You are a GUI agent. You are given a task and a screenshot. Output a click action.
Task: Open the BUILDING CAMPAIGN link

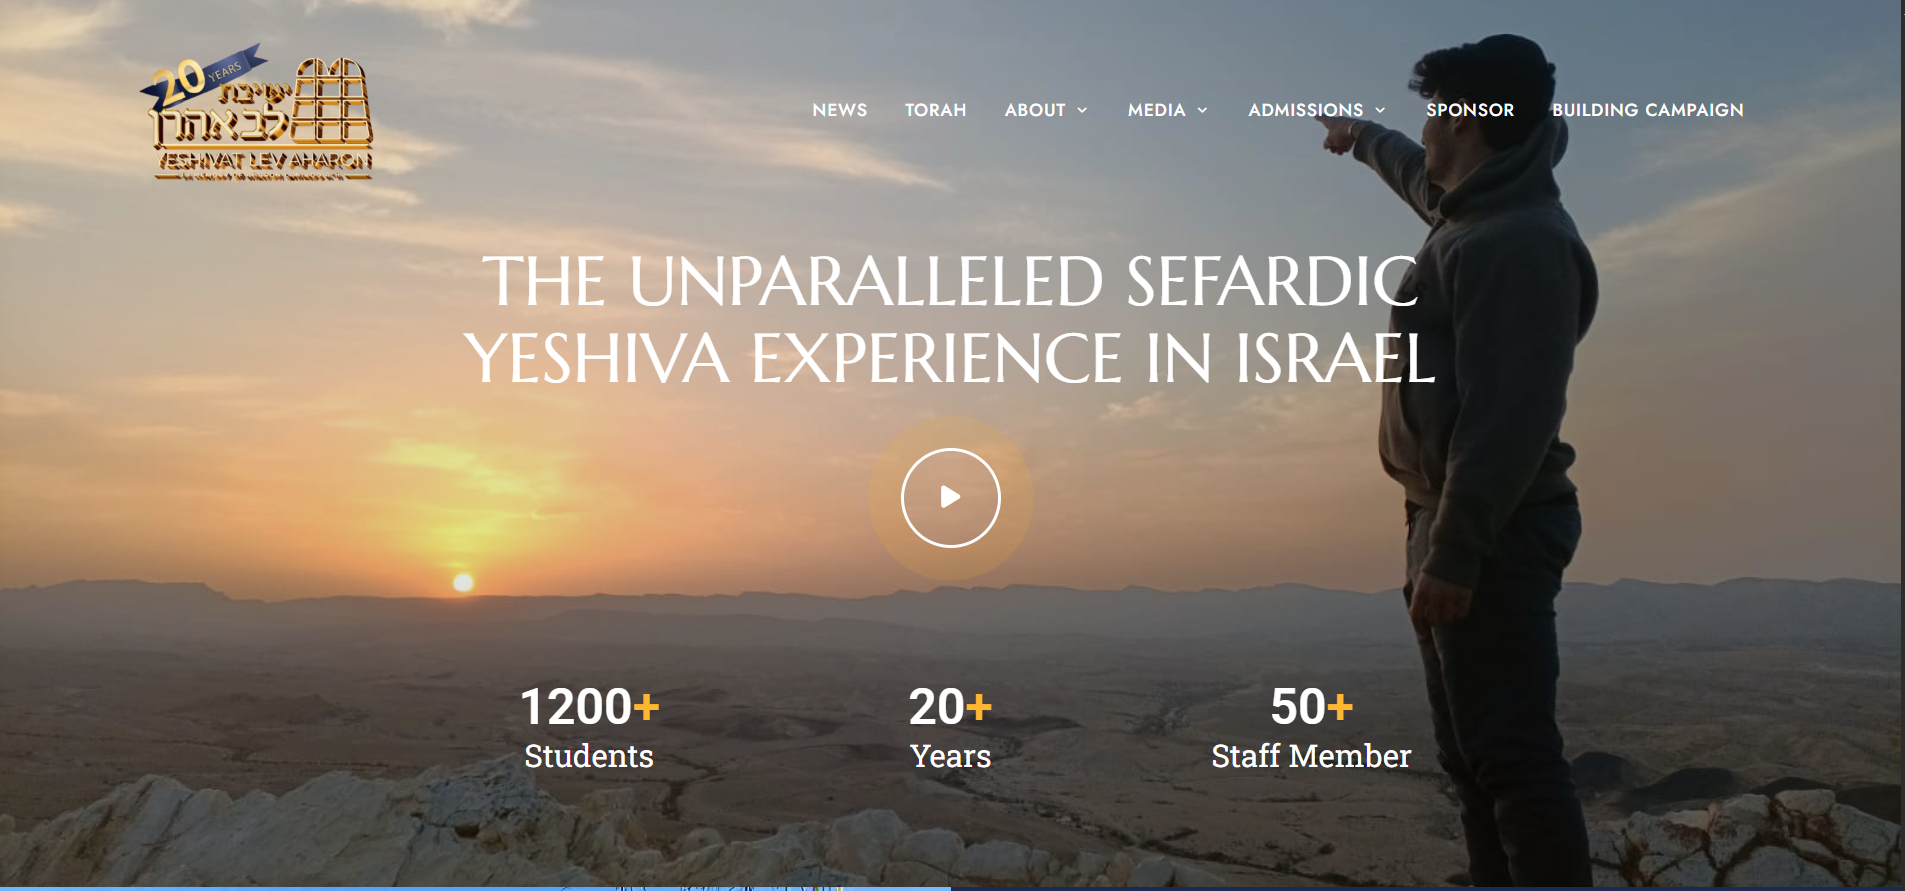point(1647,110)
